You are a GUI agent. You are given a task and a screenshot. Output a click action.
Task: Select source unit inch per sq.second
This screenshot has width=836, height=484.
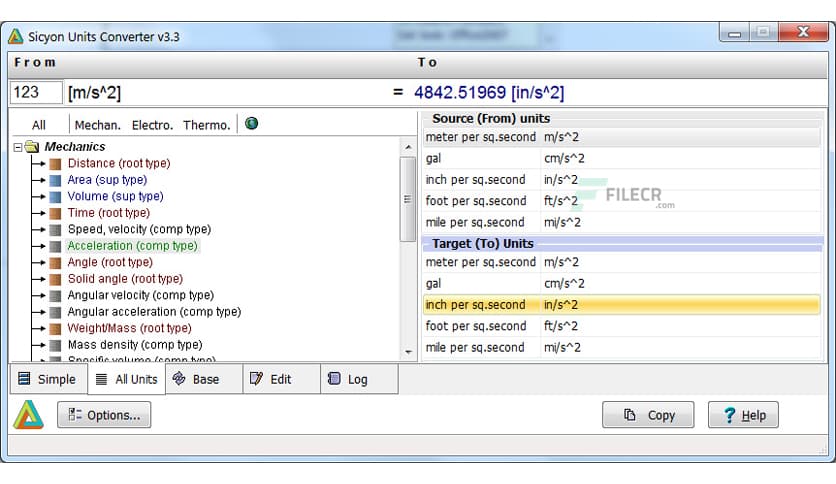pos(622,180)
